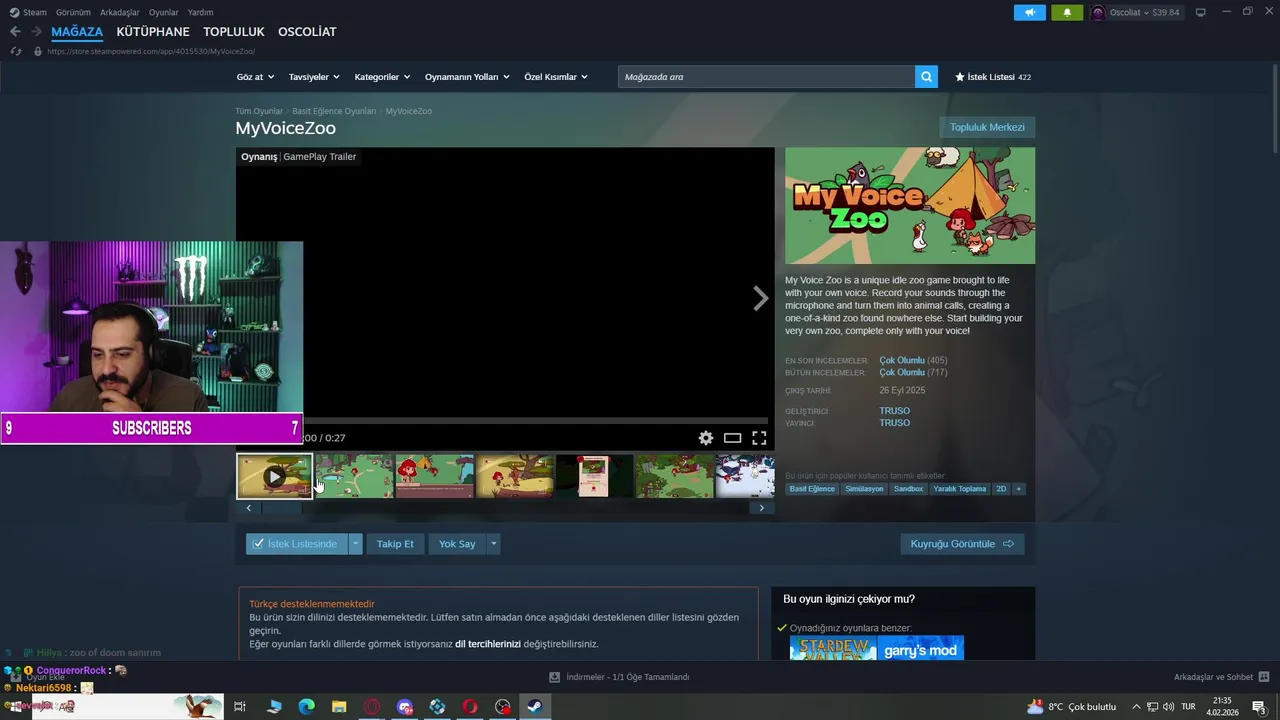The height and width of the screenshot is (720, 1280).
Task: Click the volume speaker tray icon
Action: tap(1168, 707)
